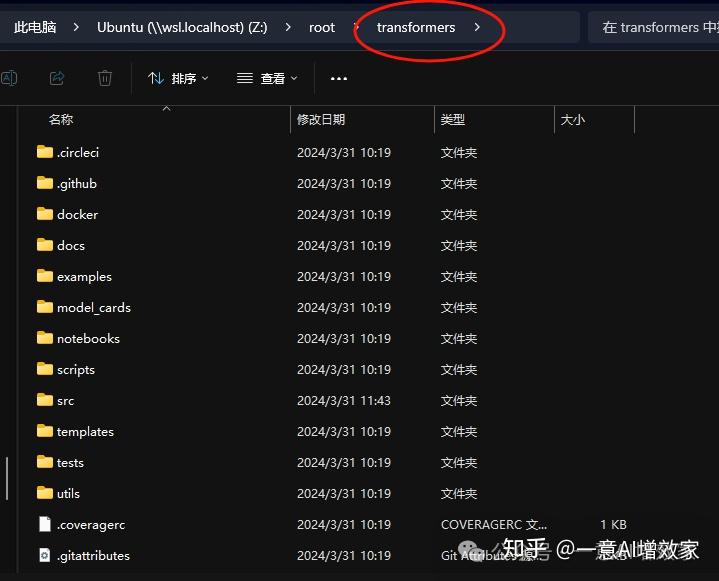Select the .github folder icon
Screen dimensions: 719x581
click(44, 183)
